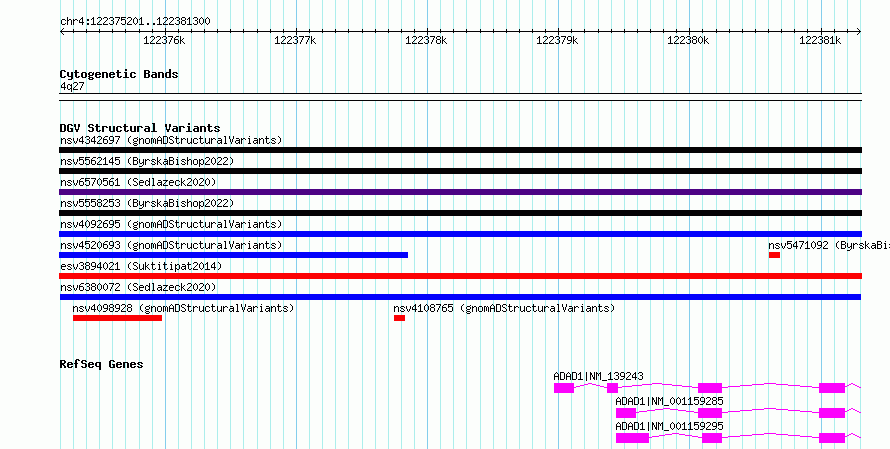This screenshot has width=890, height=449.
Task: Open the nsv4108765 gnomAD variant label
Action: pyautogui.click(x=504, y=308)
